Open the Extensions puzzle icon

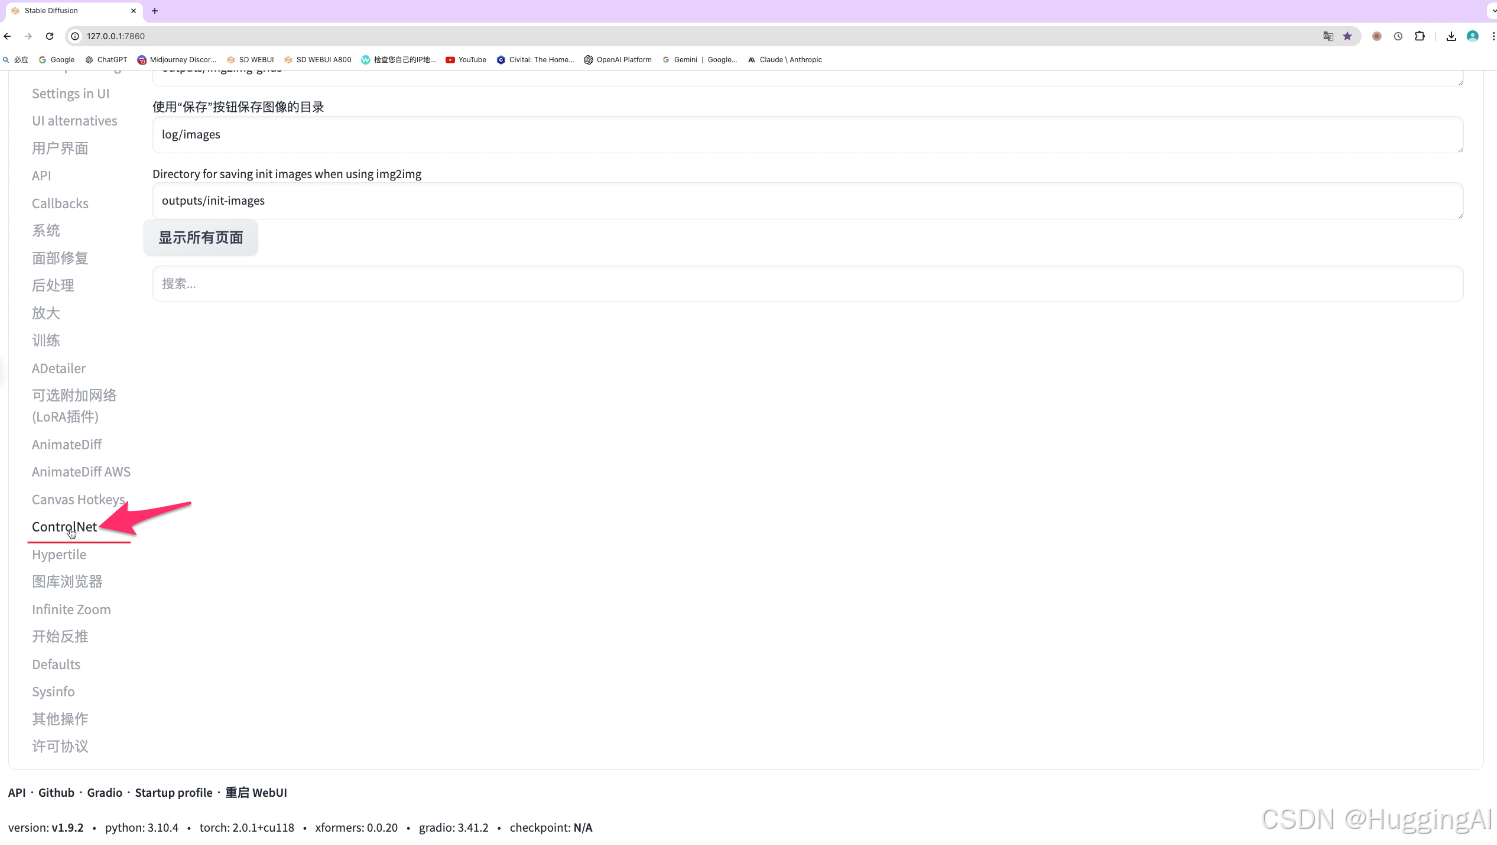click(1419, 36)
